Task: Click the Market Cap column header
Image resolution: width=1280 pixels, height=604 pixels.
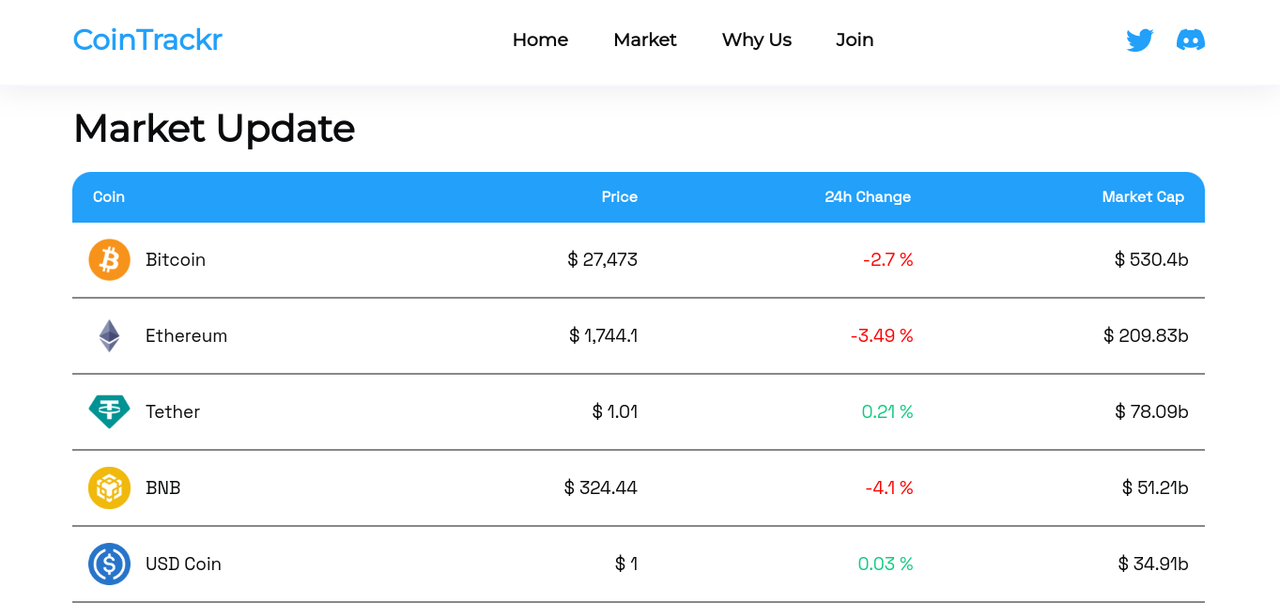Action: [1142, 197]
